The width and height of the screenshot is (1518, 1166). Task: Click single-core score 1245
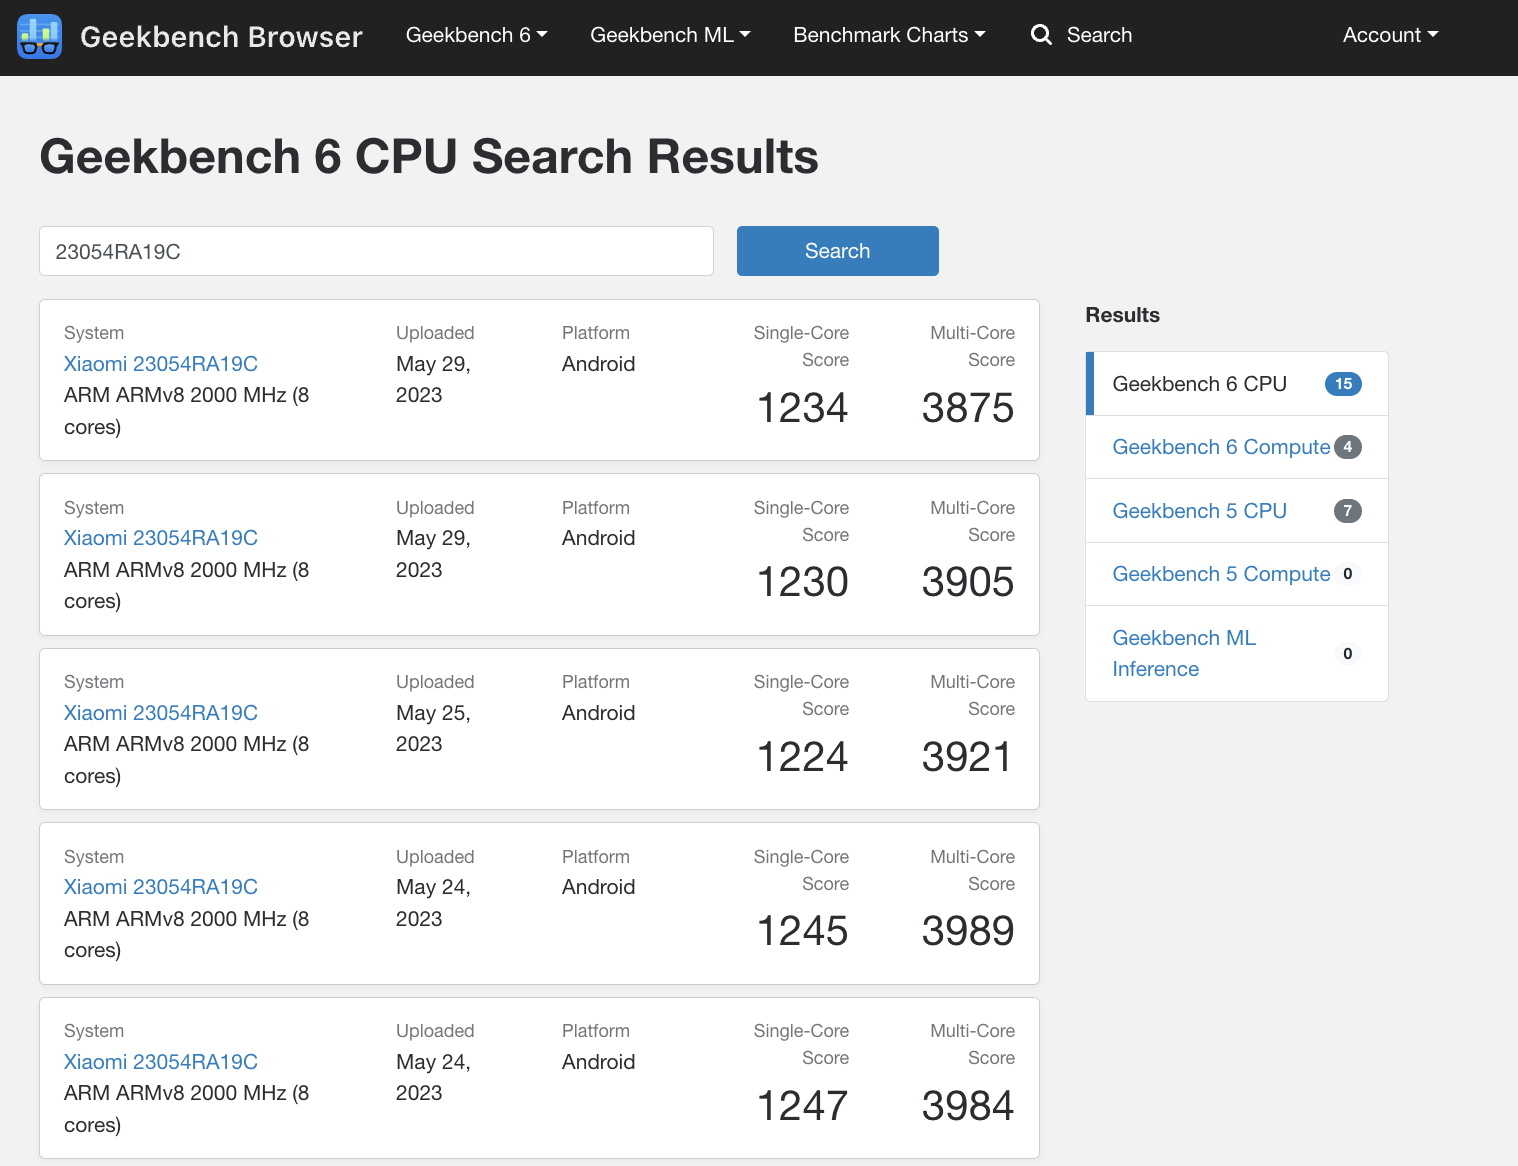(802, 931)
